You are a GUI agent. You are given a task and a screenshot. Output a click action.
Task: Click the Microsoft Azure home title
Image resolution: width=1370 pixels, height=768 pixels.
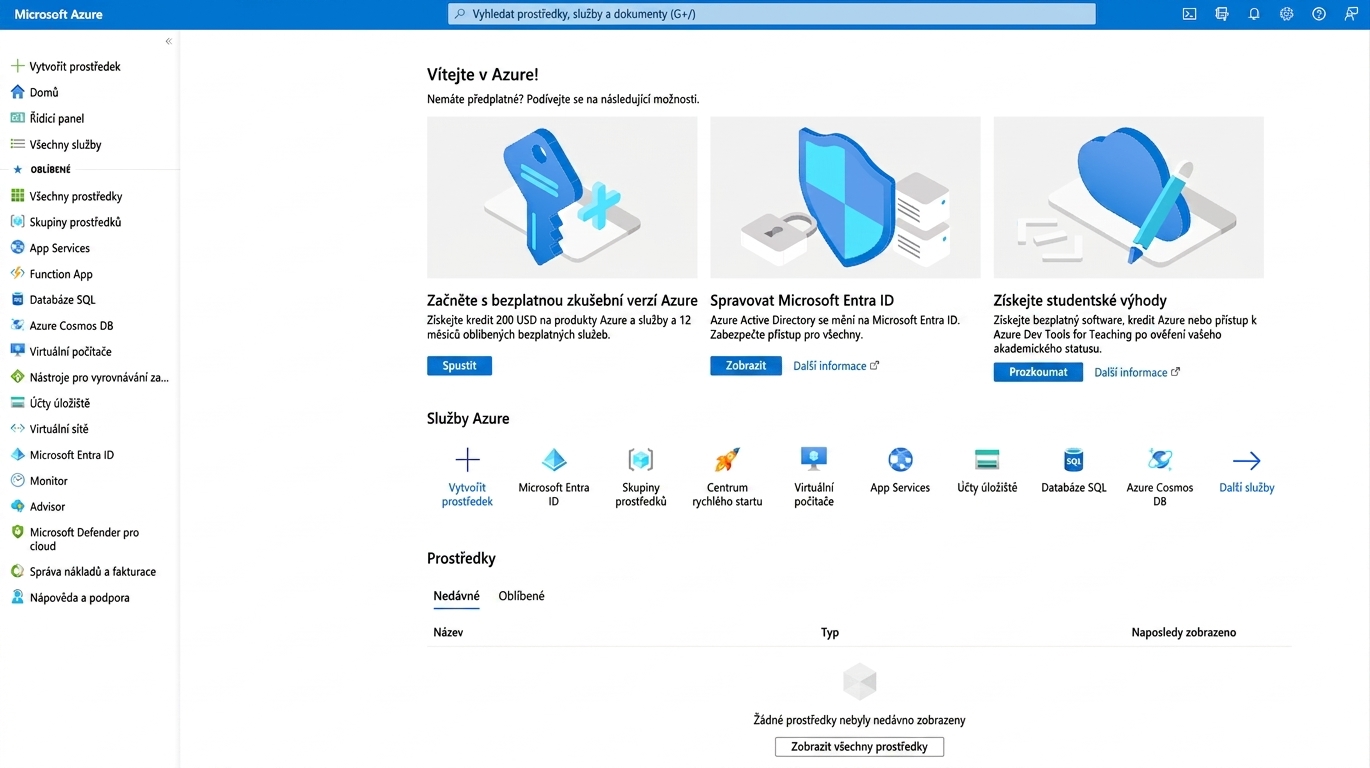[x=58, y=14]
